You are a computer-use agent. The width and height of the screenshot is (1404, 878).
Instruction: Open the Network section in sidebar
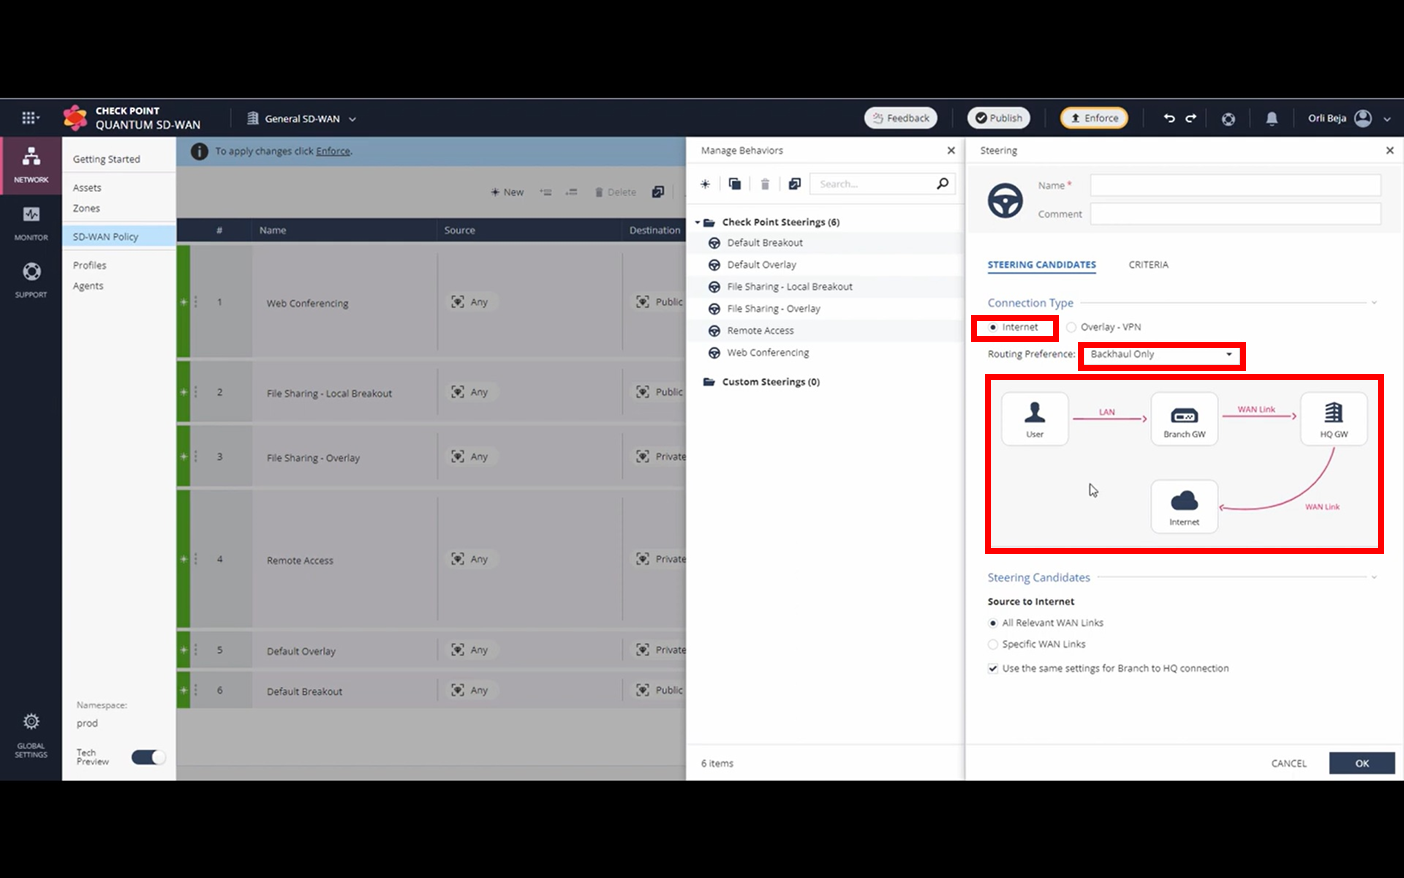[31, 165]
